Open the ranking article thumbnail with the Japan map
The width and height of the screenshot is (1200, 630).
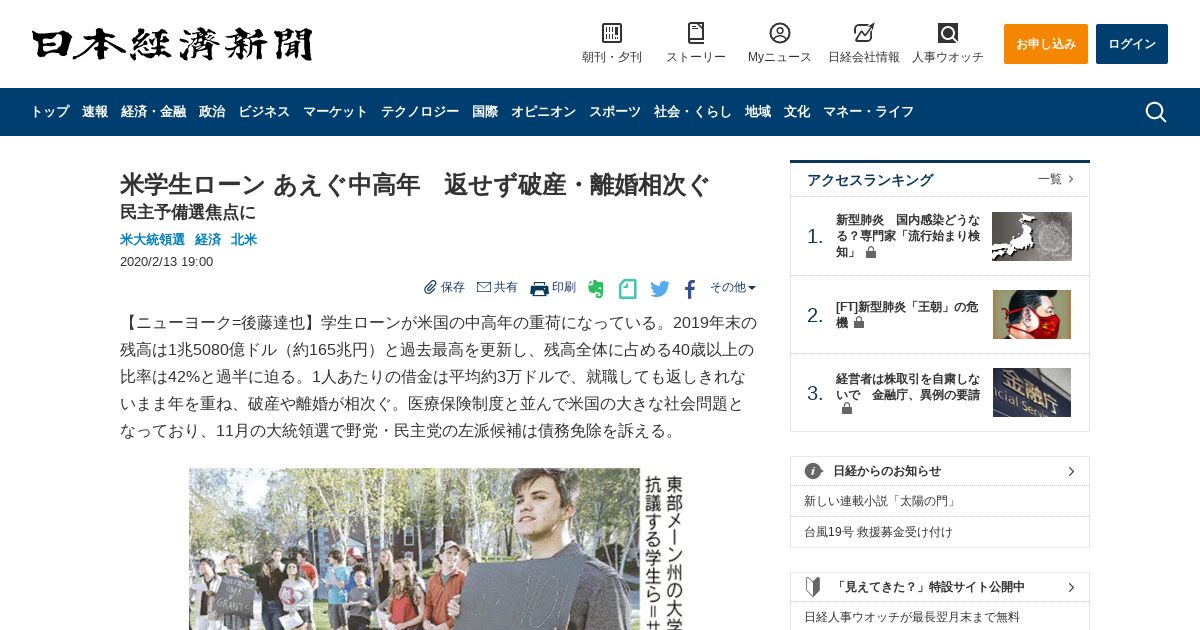click(x=1032, y=236)
